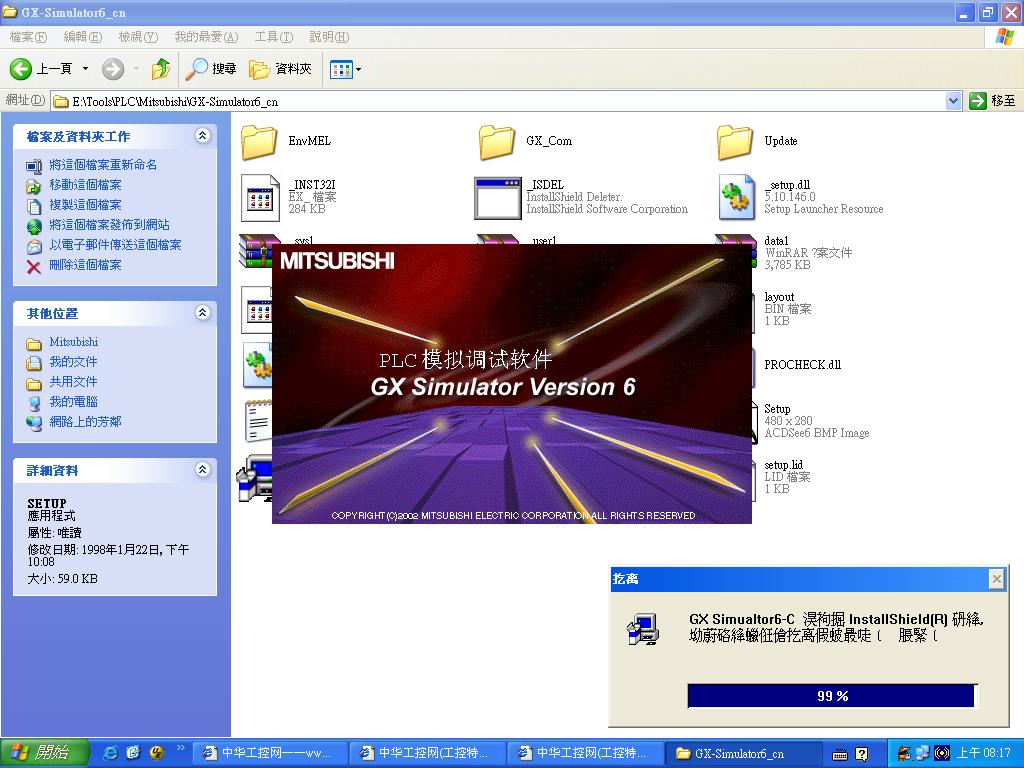The width and height of the screenshot is (1024, 768).
Task: Click the 99 % install progress bar
Action: coord(832,696)
